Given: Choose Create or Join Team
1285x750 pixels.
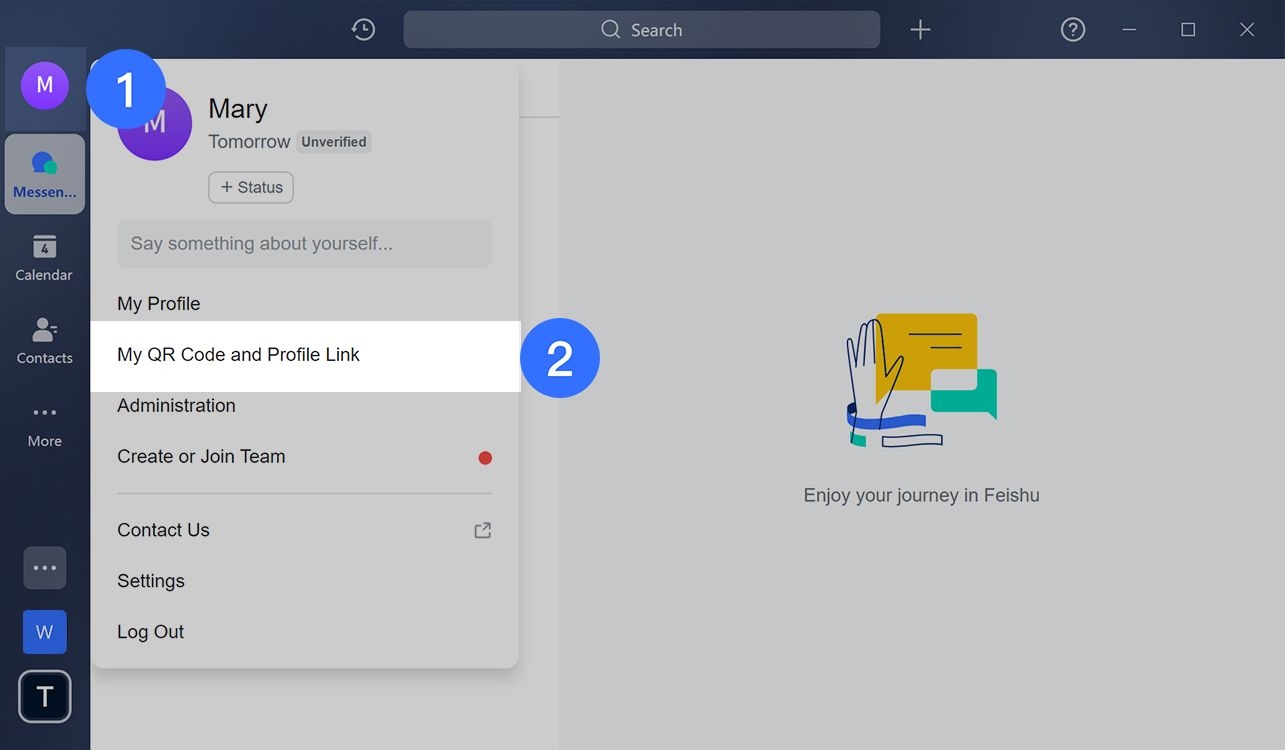Looking at the screenshot, I should click(x=201, y=457).
